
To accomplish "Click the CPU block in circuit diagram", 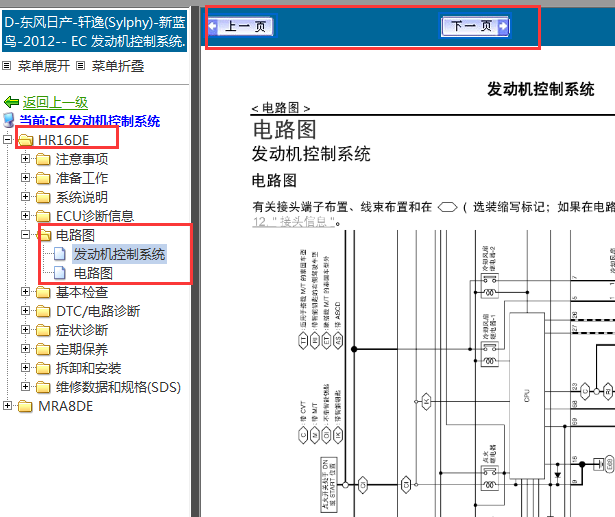I will 527,395.
